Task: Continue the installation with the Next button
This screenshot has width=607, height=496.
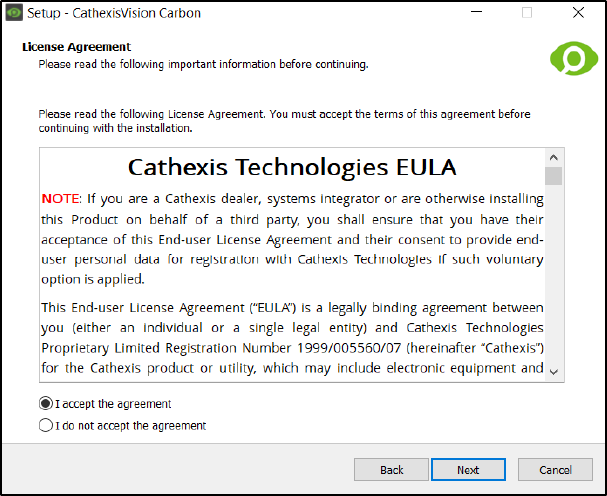Action: click(468, 470)
